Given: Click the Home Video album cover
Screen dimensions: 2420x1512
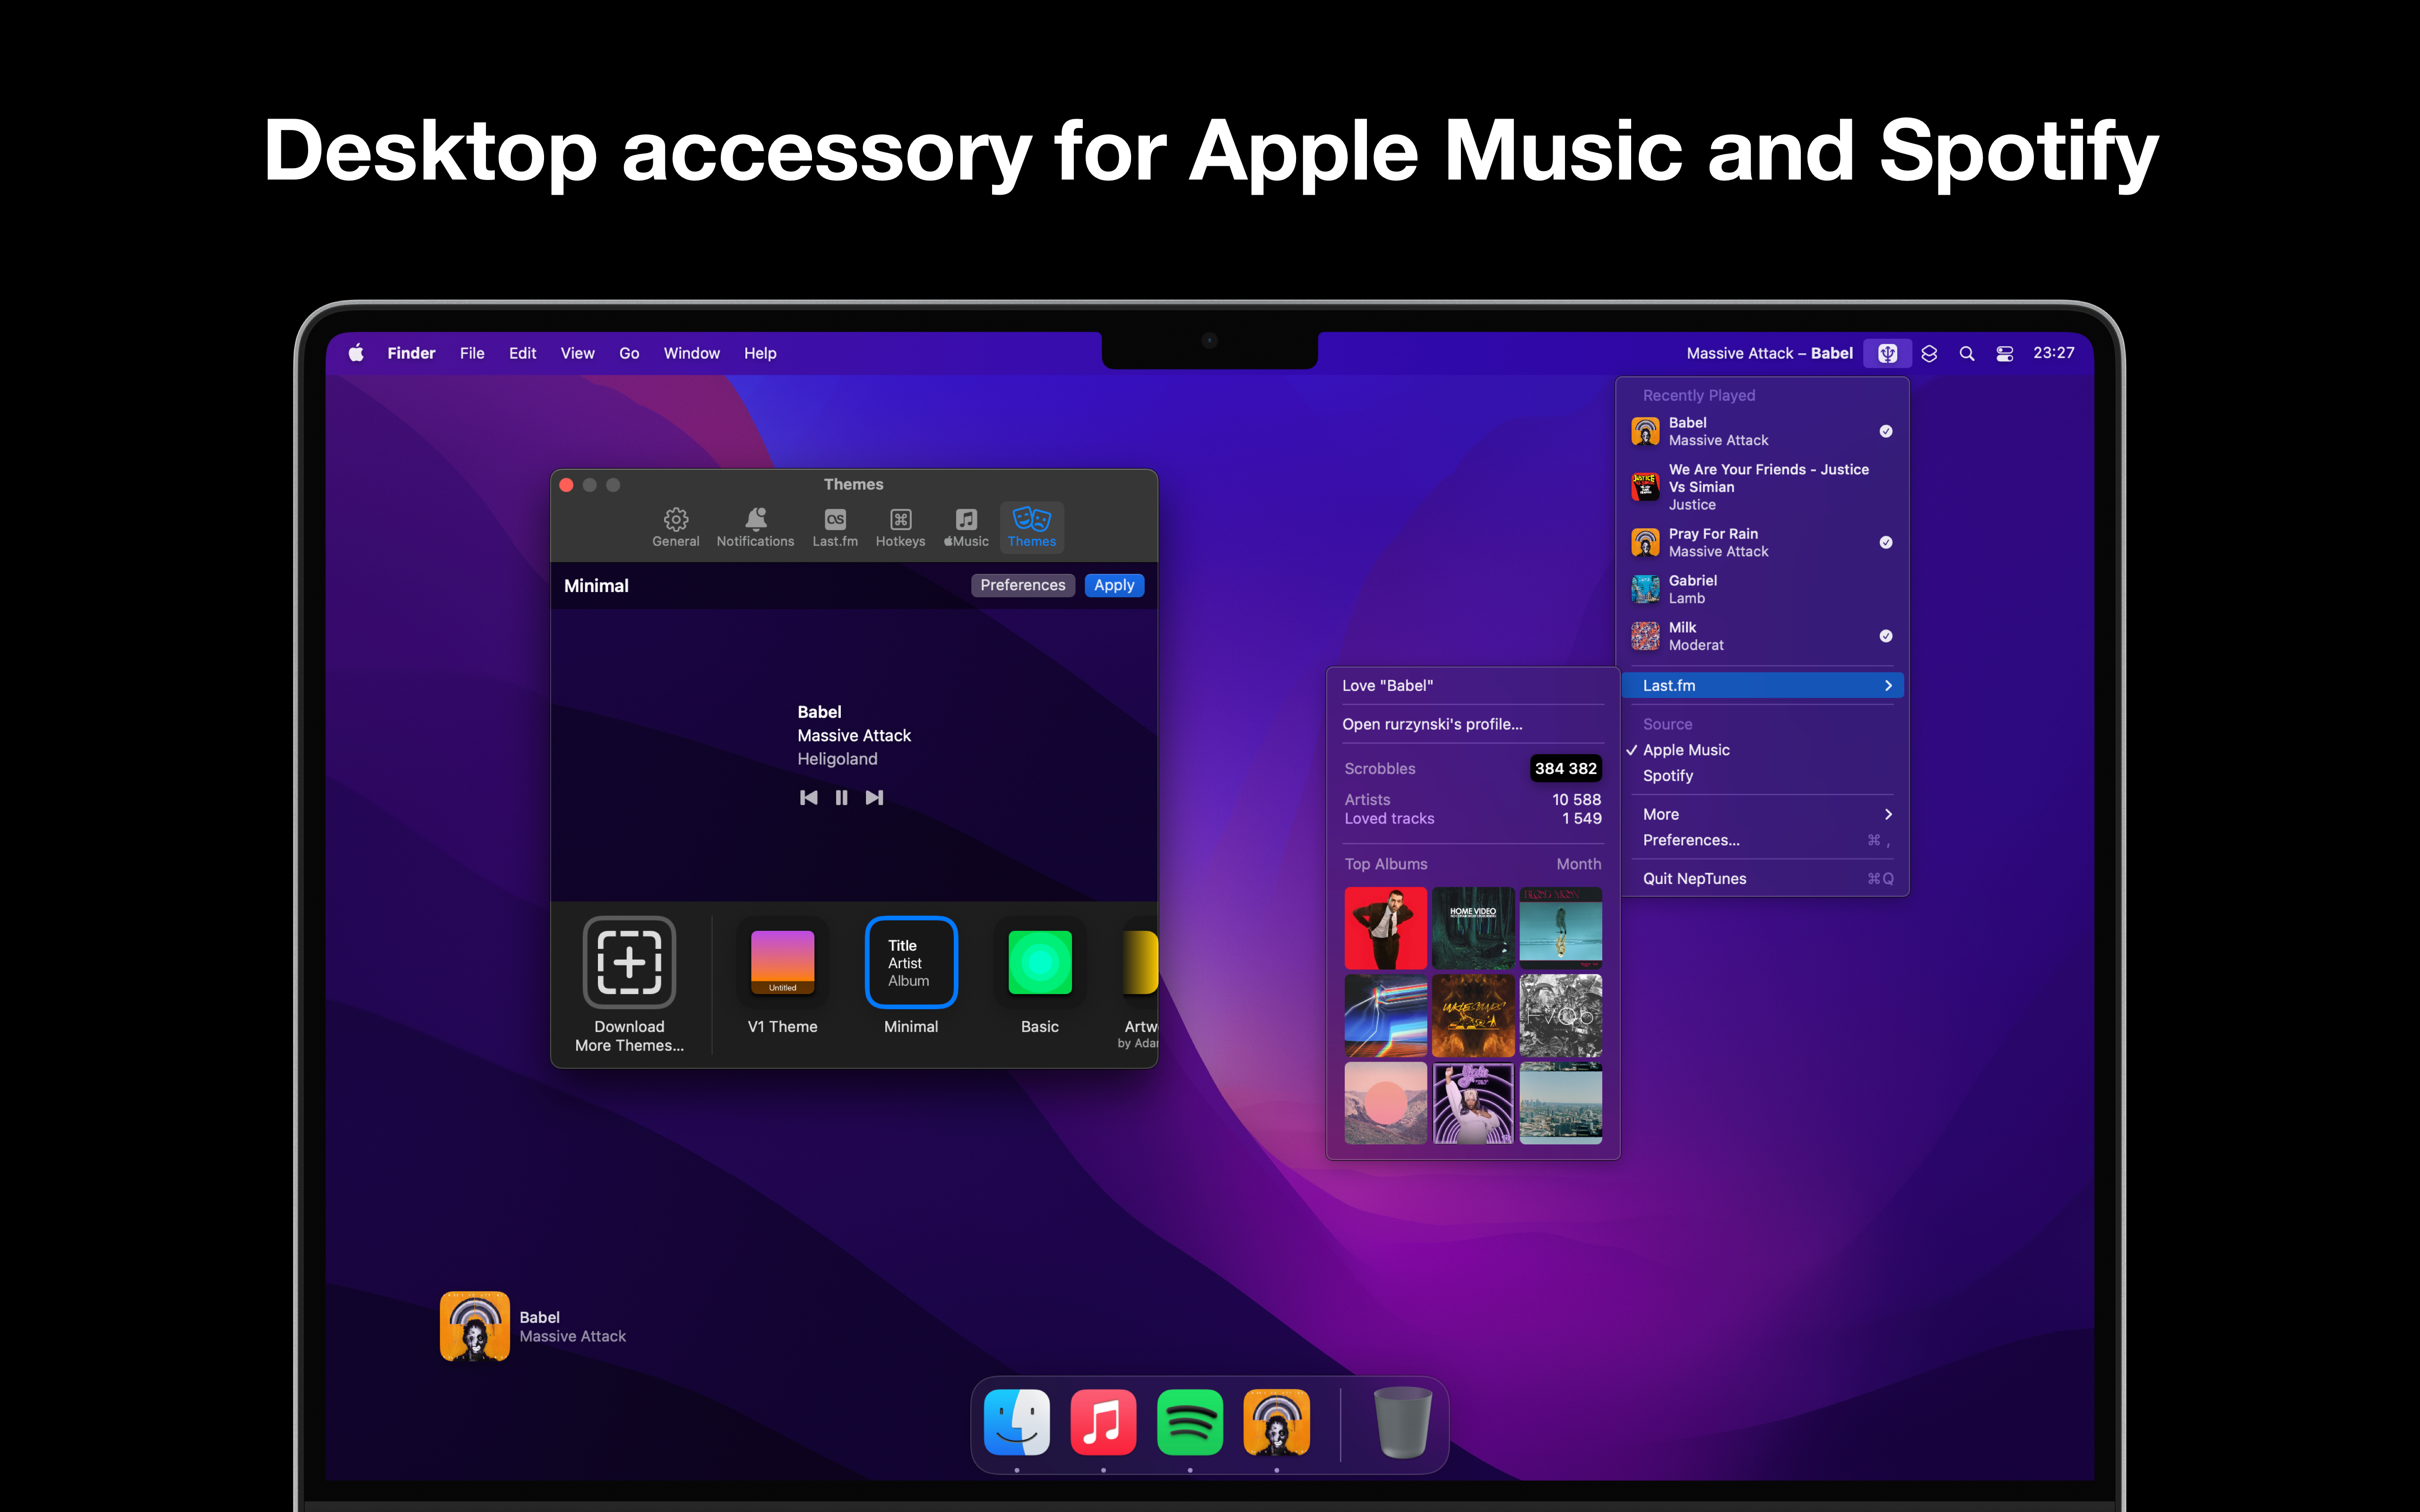Looking at the screenshot, I should 1473,928.
